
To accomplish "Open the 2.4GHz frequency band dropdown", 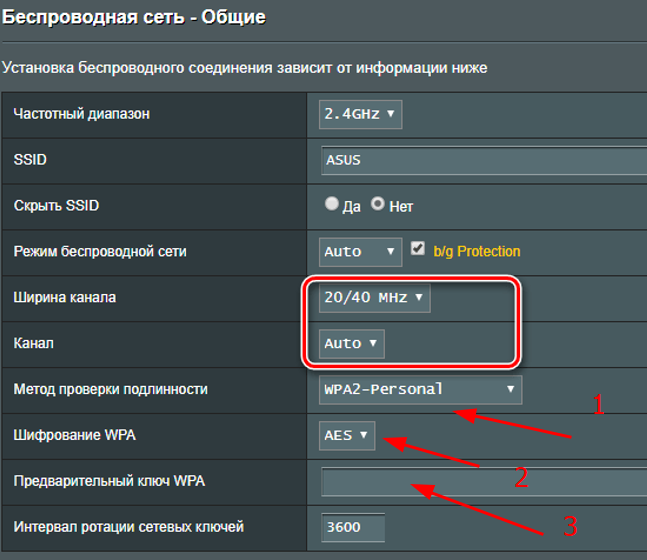I will 360,114.
